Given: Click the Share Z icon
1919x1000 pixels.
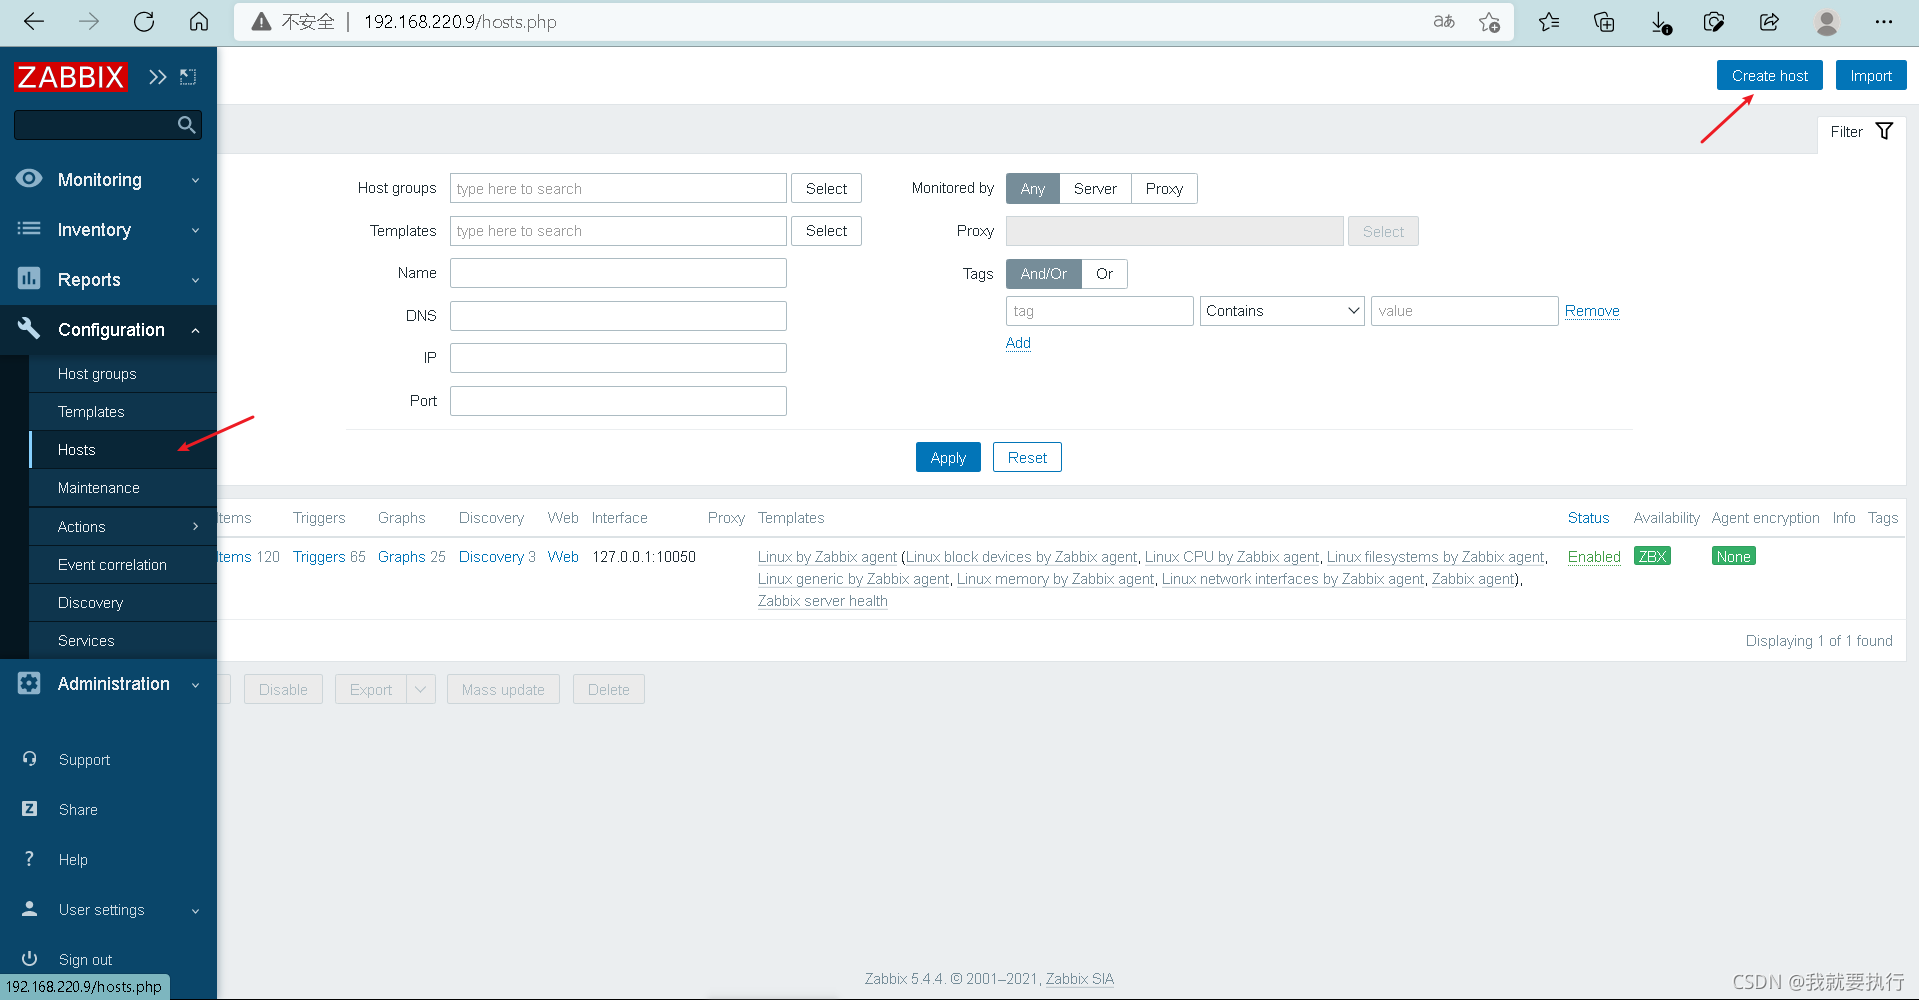Looking at the screenshot, I should point(30,809).
